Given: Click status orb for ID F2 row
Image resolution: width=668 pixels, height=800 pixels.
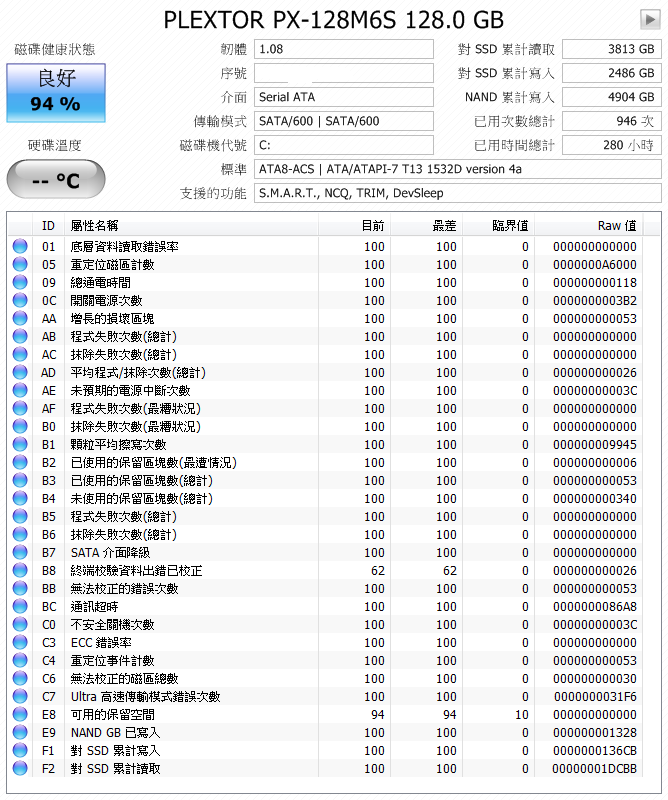Looking at the screenshot, I should [20, 768].
